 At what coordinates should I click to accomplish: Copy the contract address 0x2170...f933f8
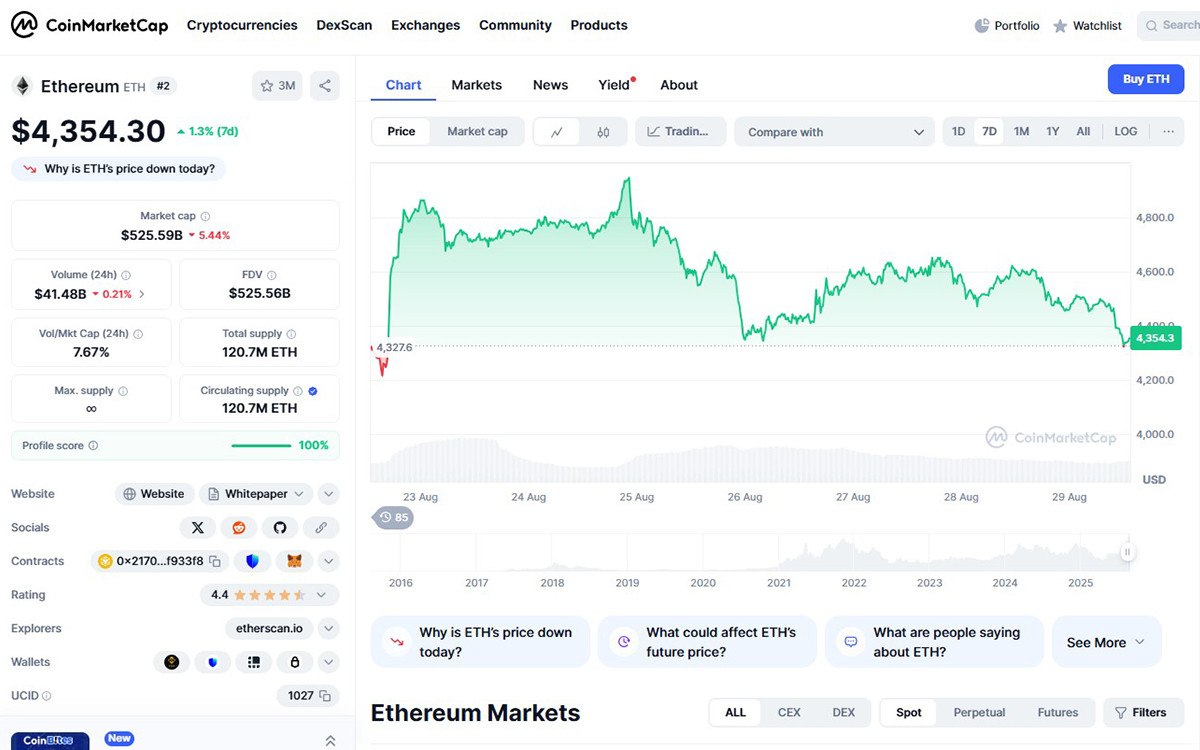point(161,561)
